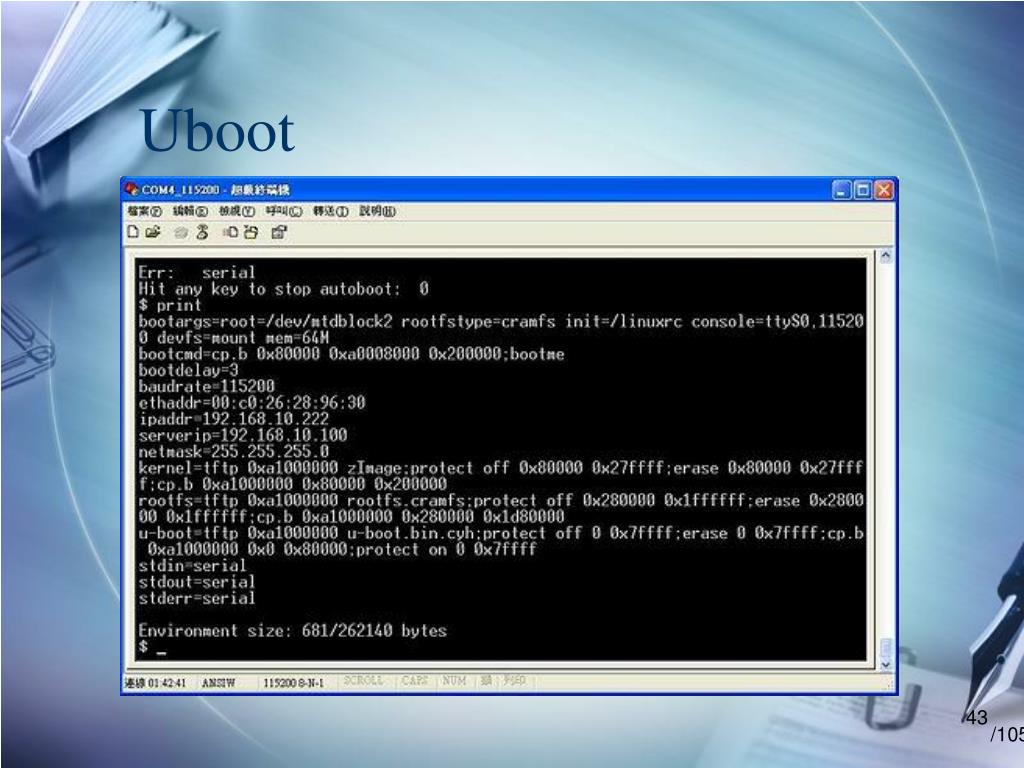Image resolution: width=1024 pixels, height=768 pixels.
Task: Click the 列印 print echo status indicator
Action: click(514, 680)
